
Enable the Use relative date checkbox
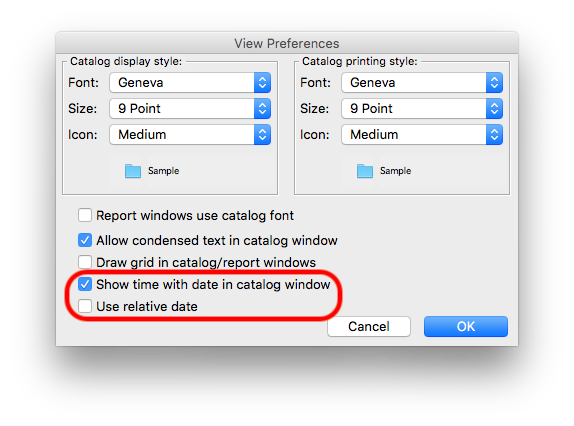(x=85, y=306)
